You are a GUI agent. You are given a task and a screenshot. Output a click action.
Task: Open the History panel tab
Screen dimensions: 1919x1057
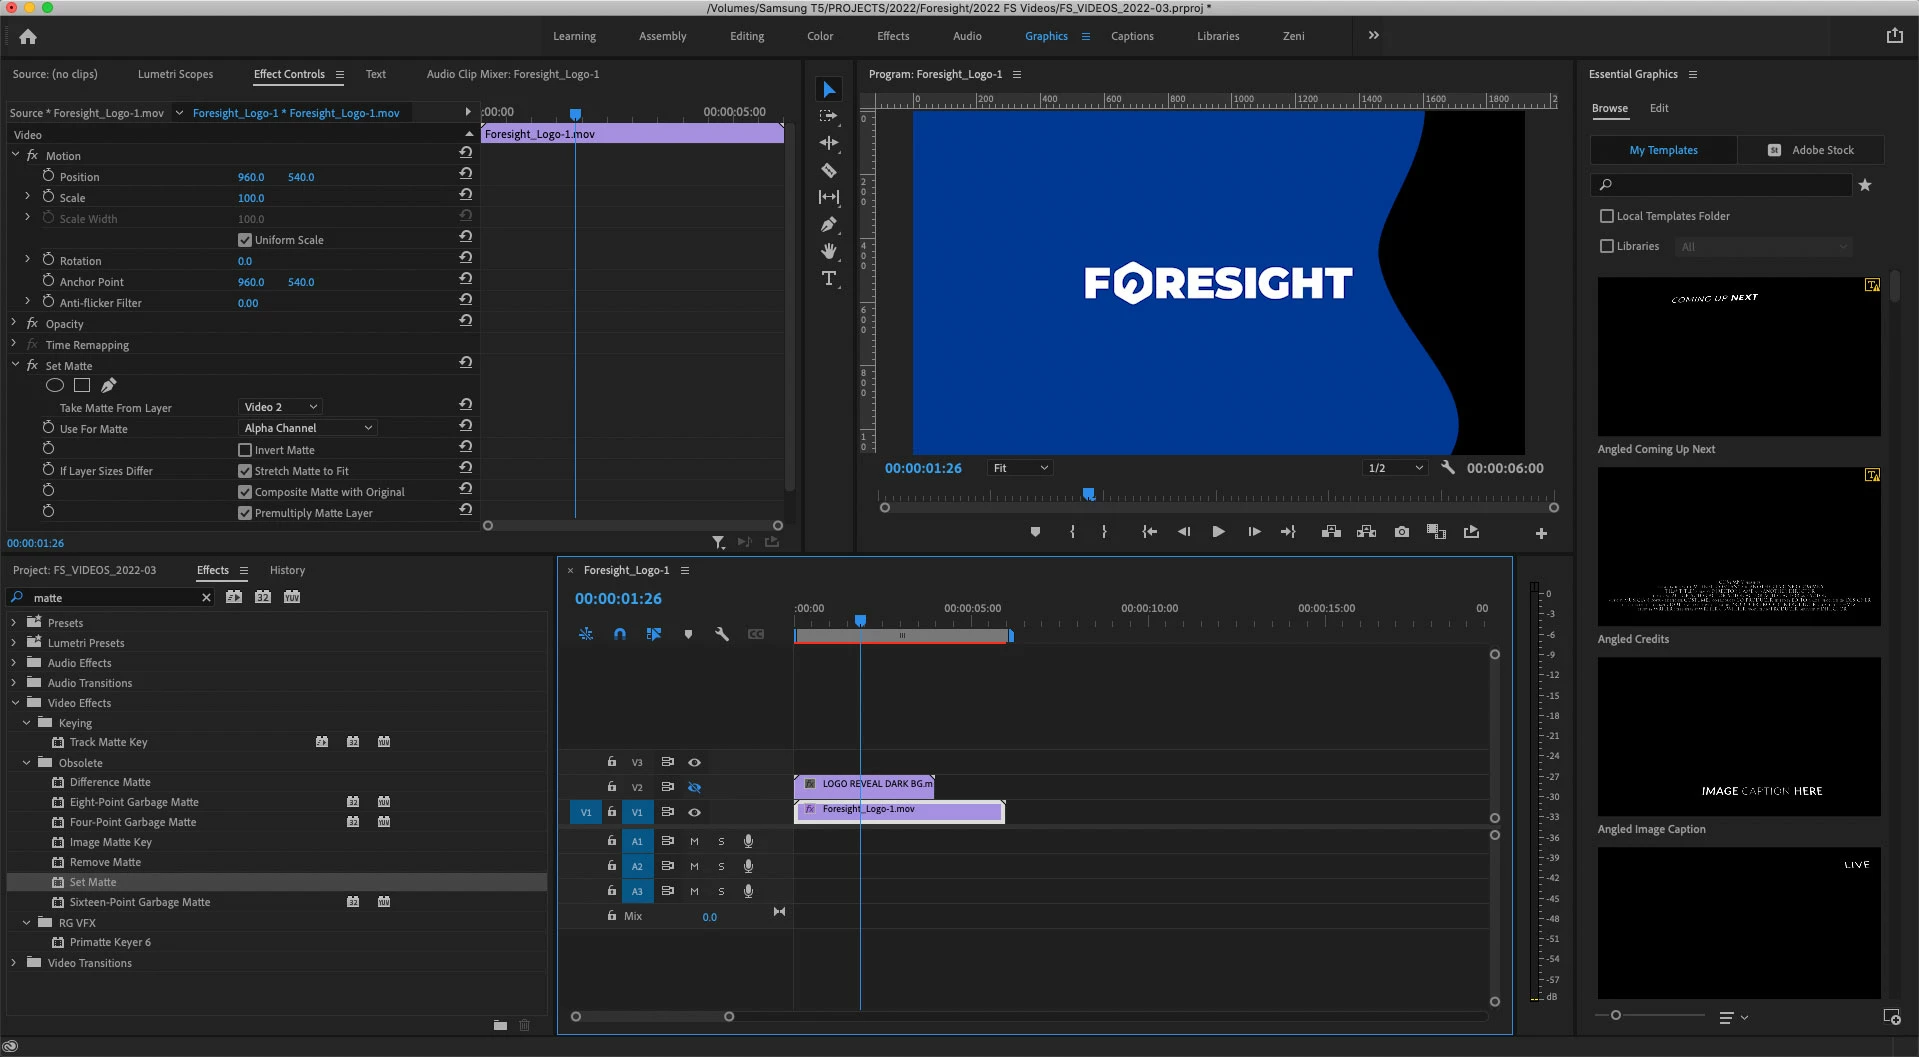(287, 570)
